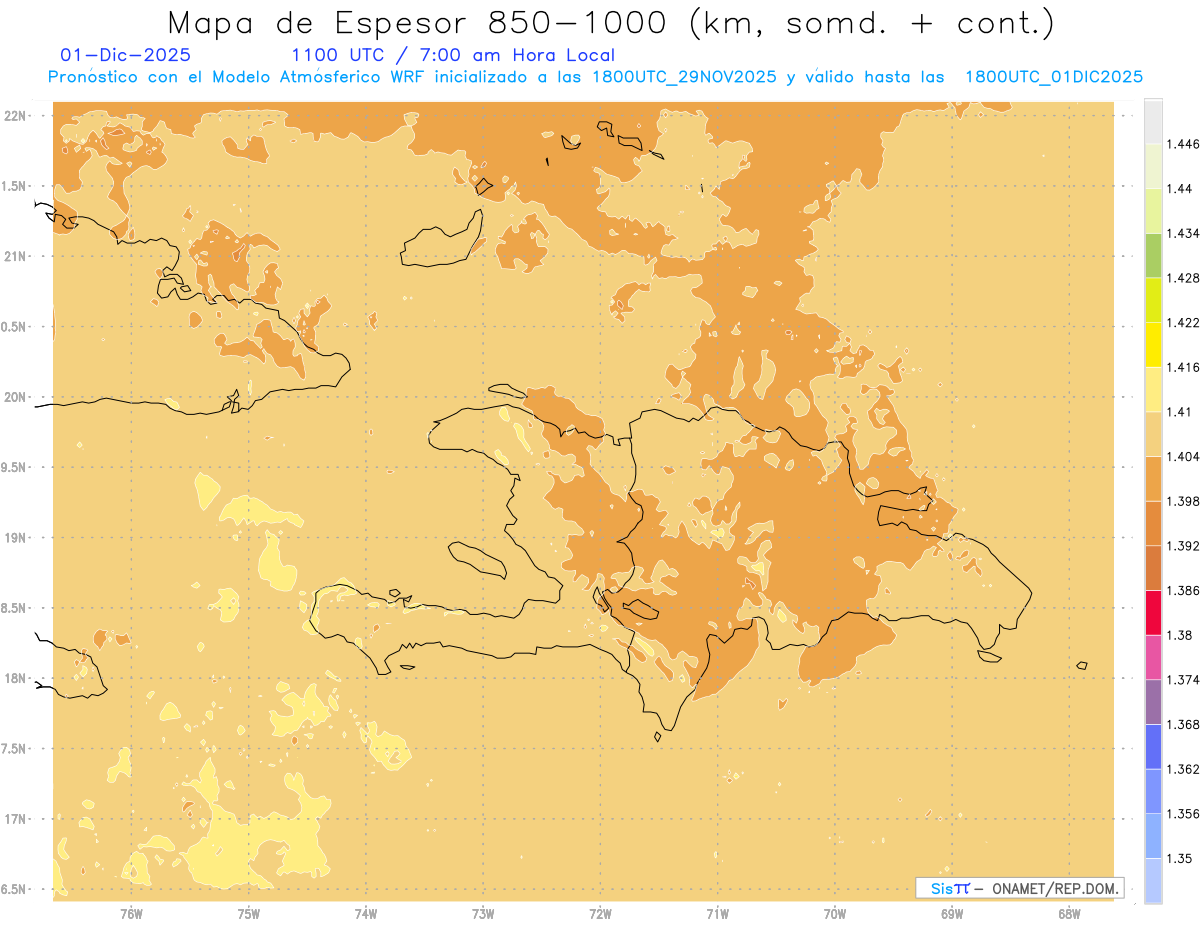Click the "1.392" colorbar value
This screenshot has height=927, width=1200.
1183,546
